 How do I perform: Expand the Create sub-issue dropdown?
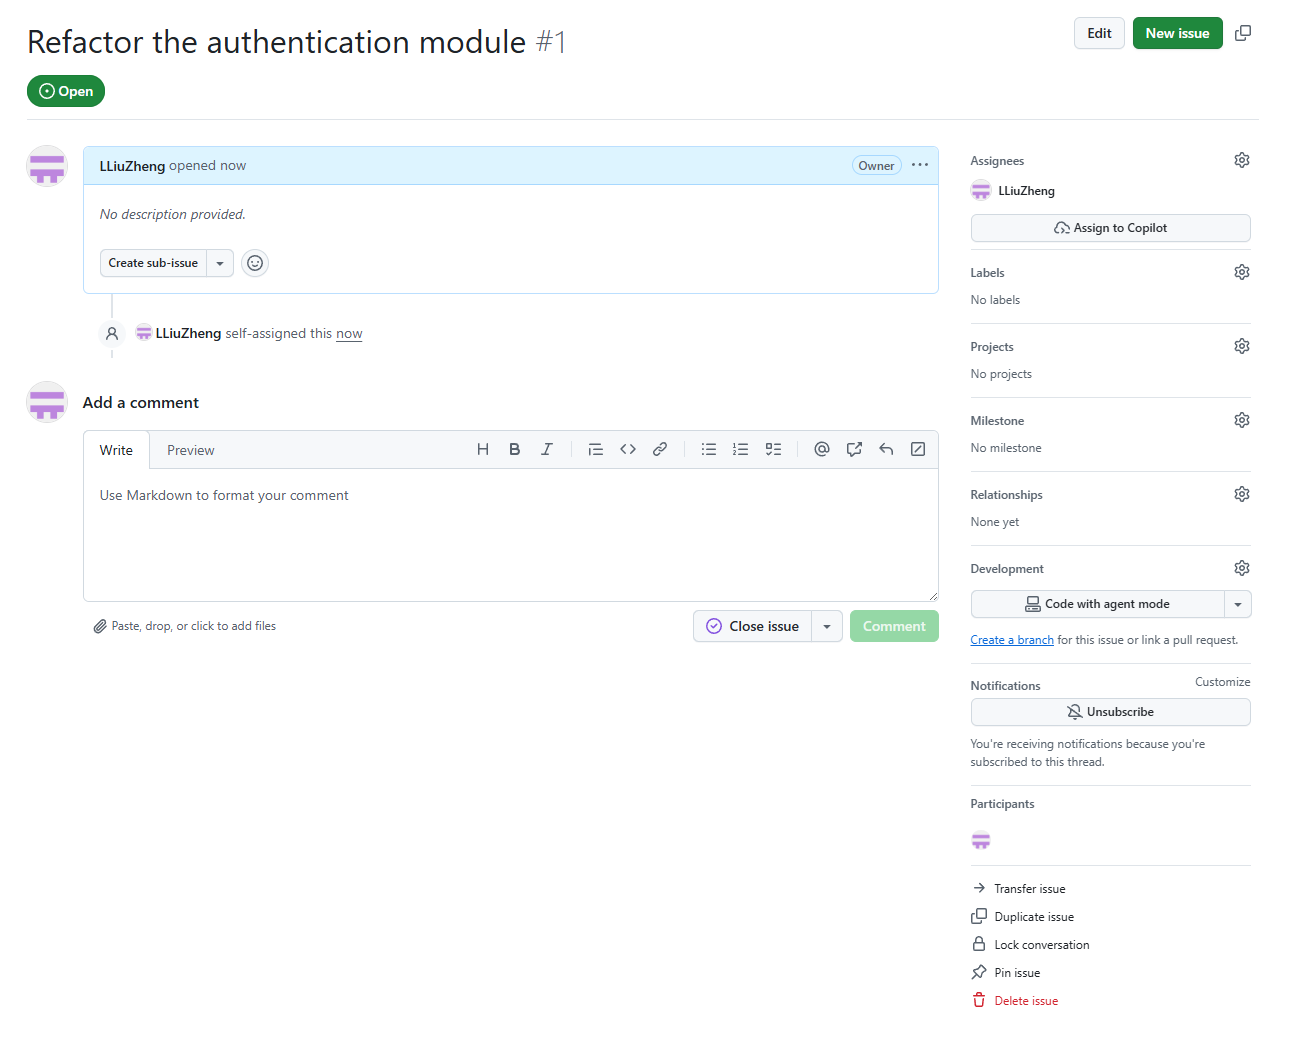[220, 262]
